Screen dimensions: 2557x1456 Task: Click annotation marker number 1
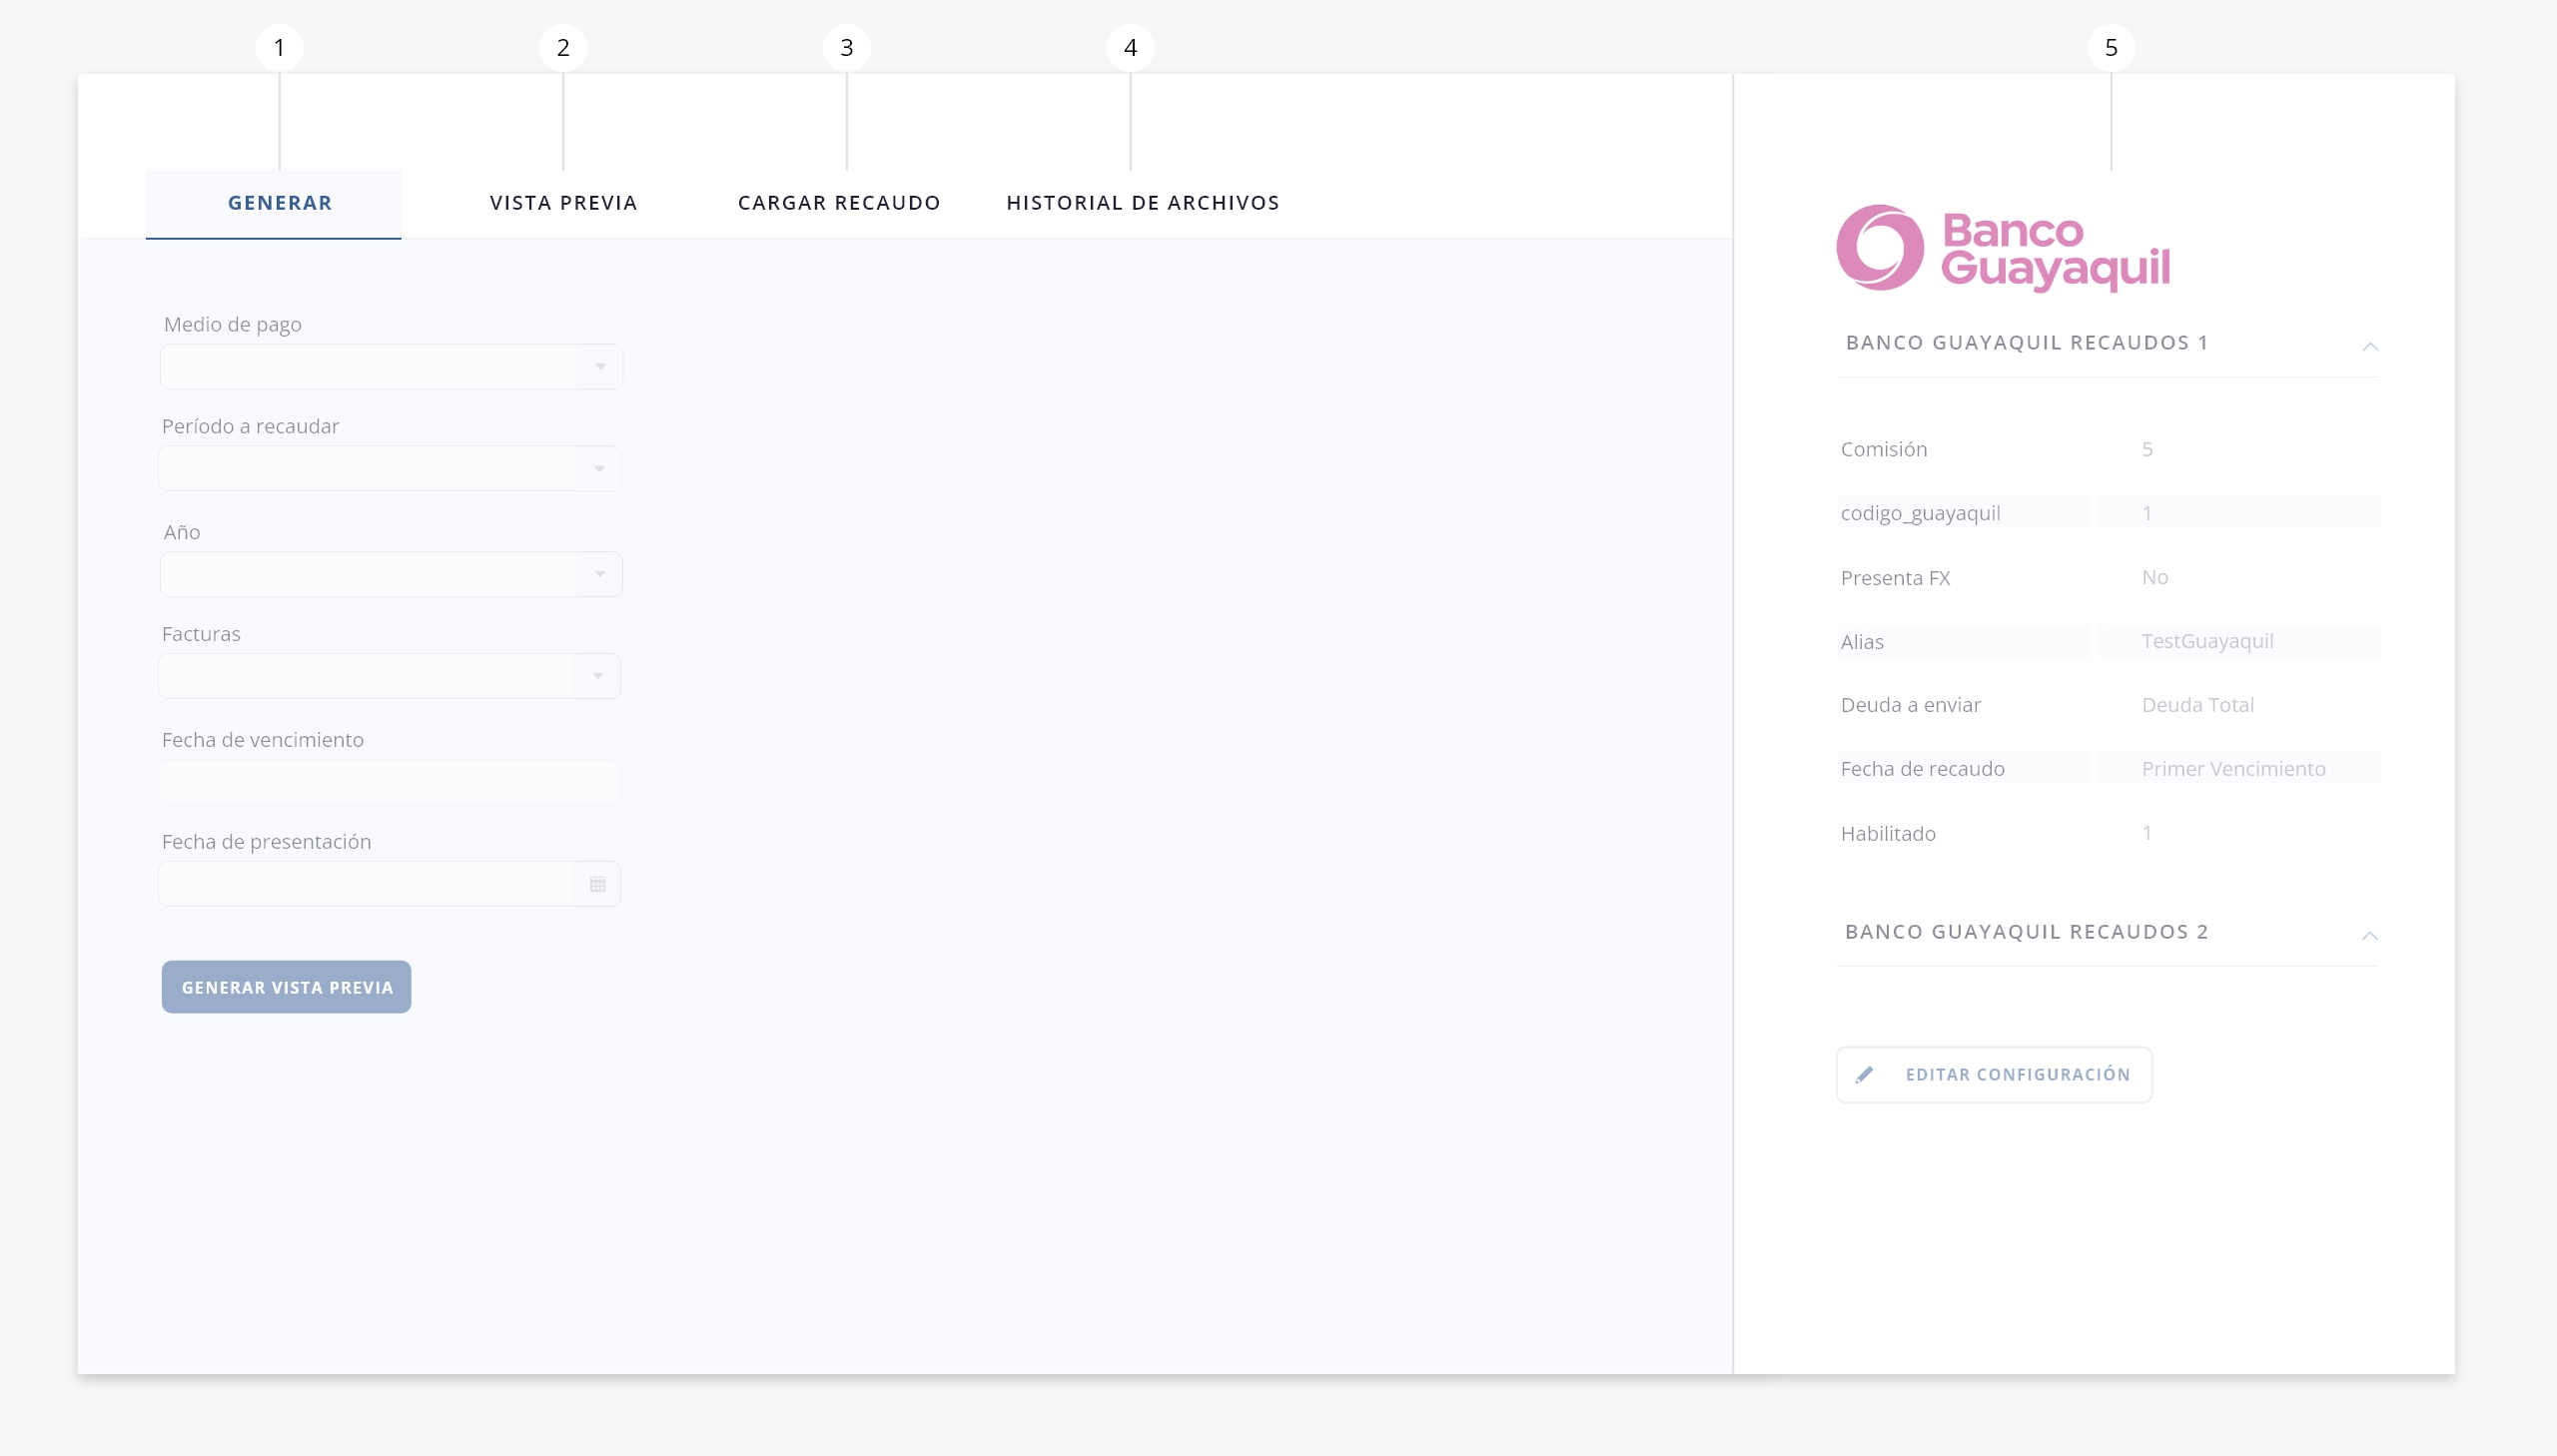(x=279, y=48)
